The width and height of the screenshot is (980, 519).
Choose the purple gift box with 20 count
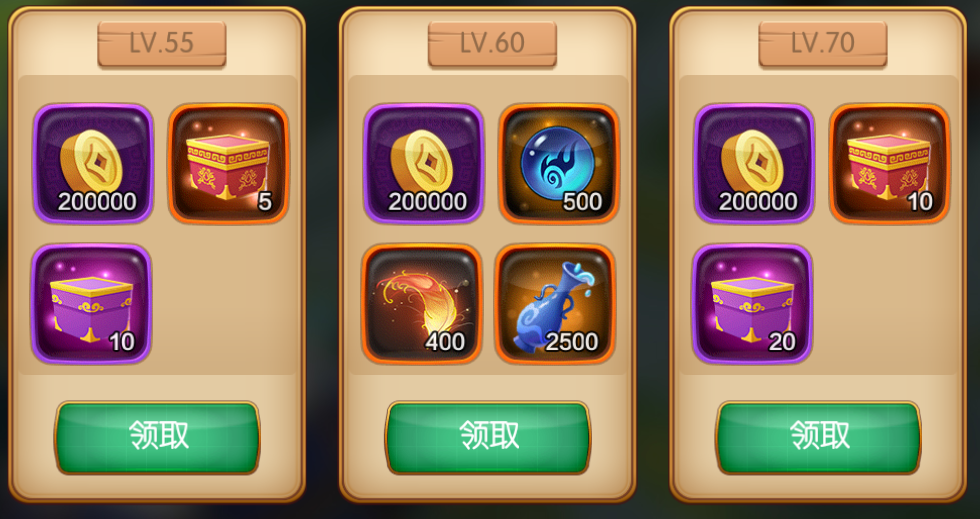[x=752, y=303]
